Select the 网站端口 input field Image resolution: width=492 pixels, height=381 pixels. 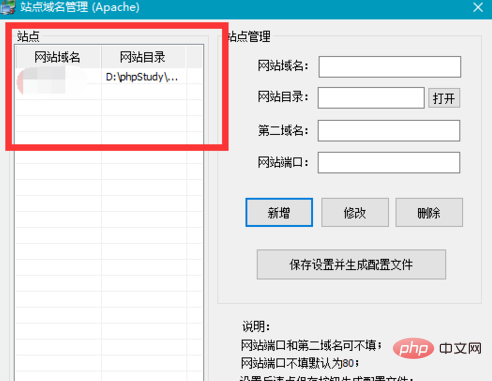pyautogui.click(x=389, y=163)
